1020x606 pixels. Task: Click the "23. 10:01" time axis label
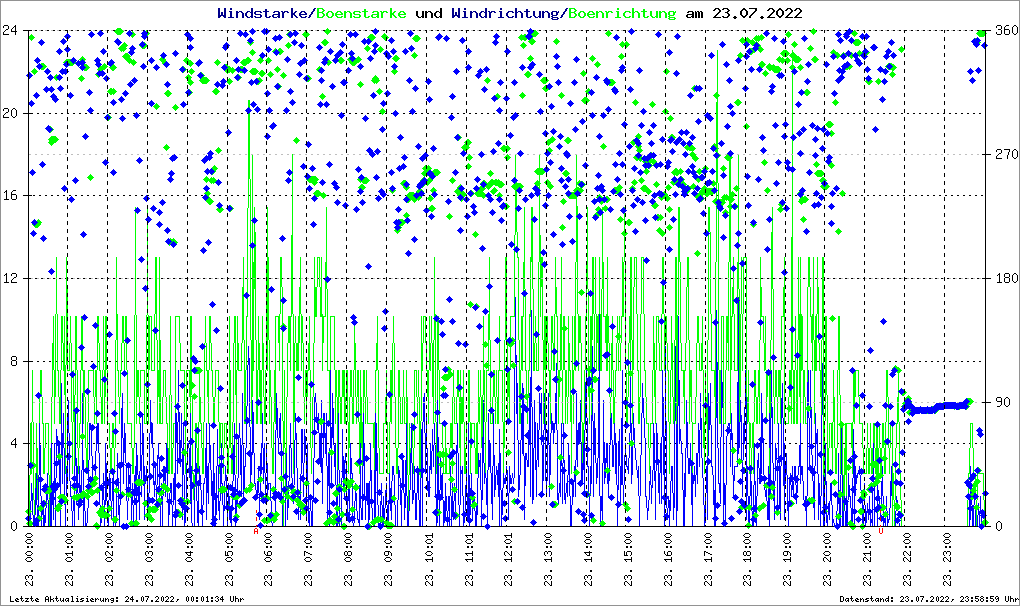(429, 559)
